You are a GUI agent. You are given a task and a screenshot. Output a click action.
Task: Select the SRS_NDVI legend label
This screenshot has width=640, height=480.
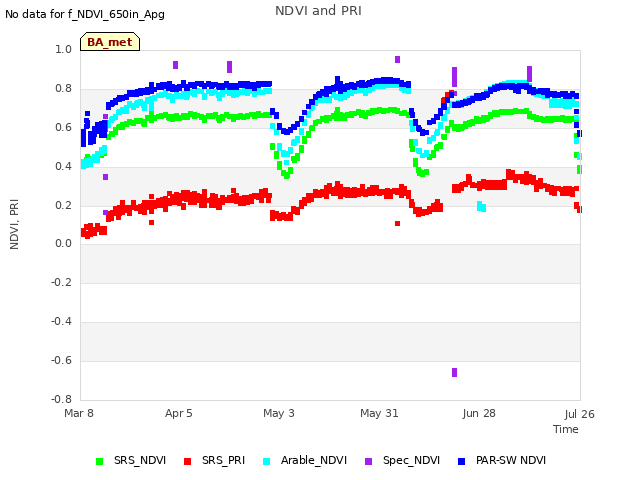(140, 460)
